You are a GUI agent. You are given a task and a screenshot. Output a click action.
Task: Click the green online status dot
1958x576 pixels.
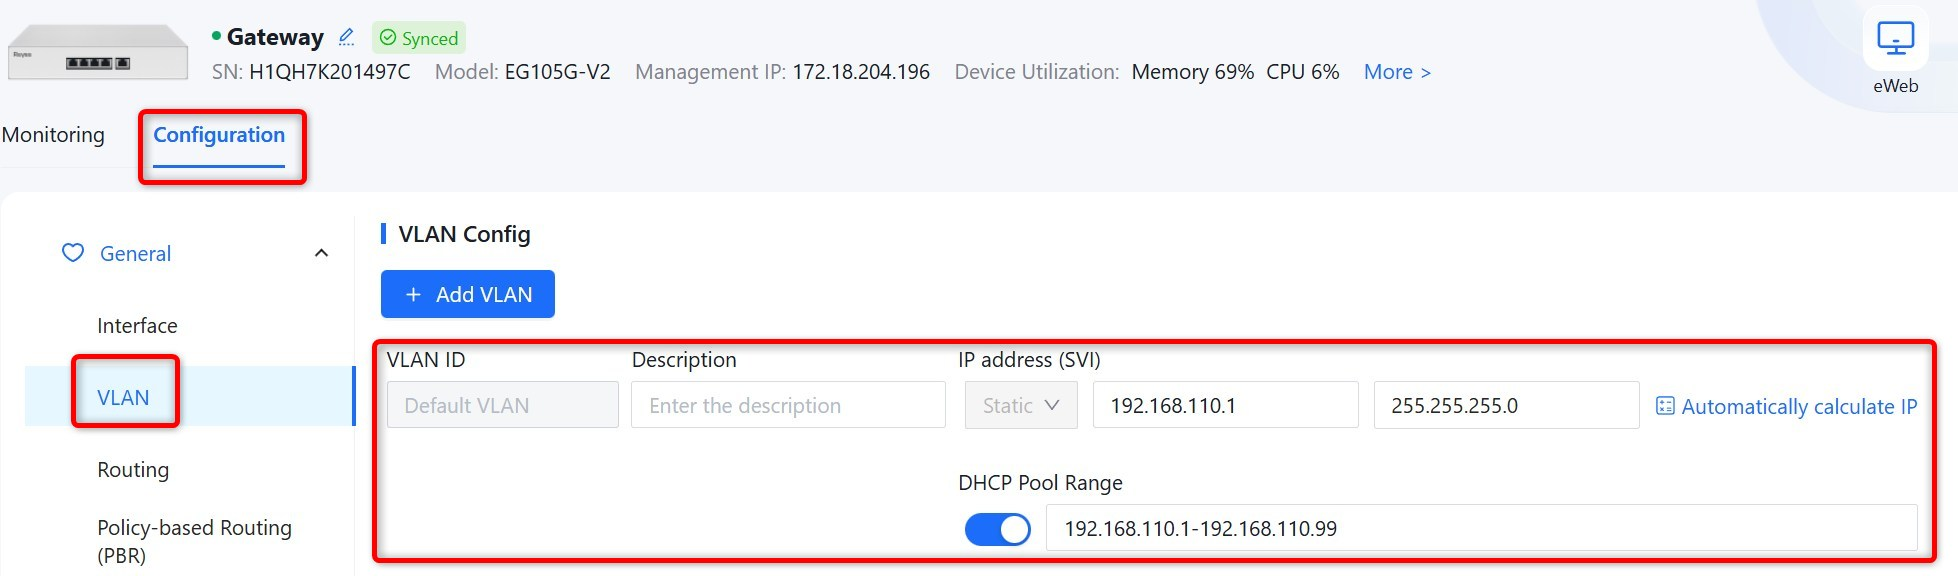(216, 36)
